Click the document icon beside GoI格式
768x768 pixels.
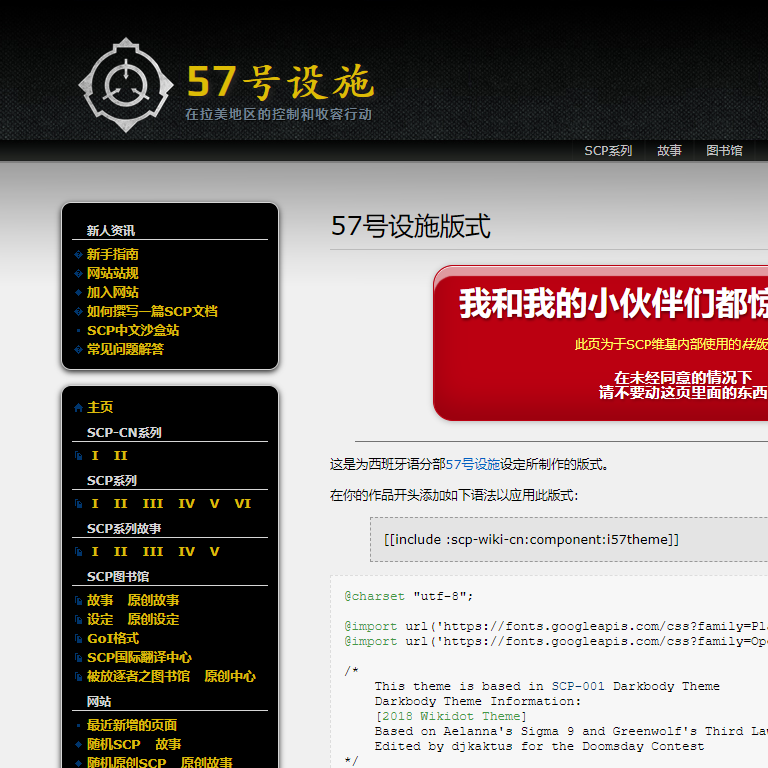[x=78, y=639]
